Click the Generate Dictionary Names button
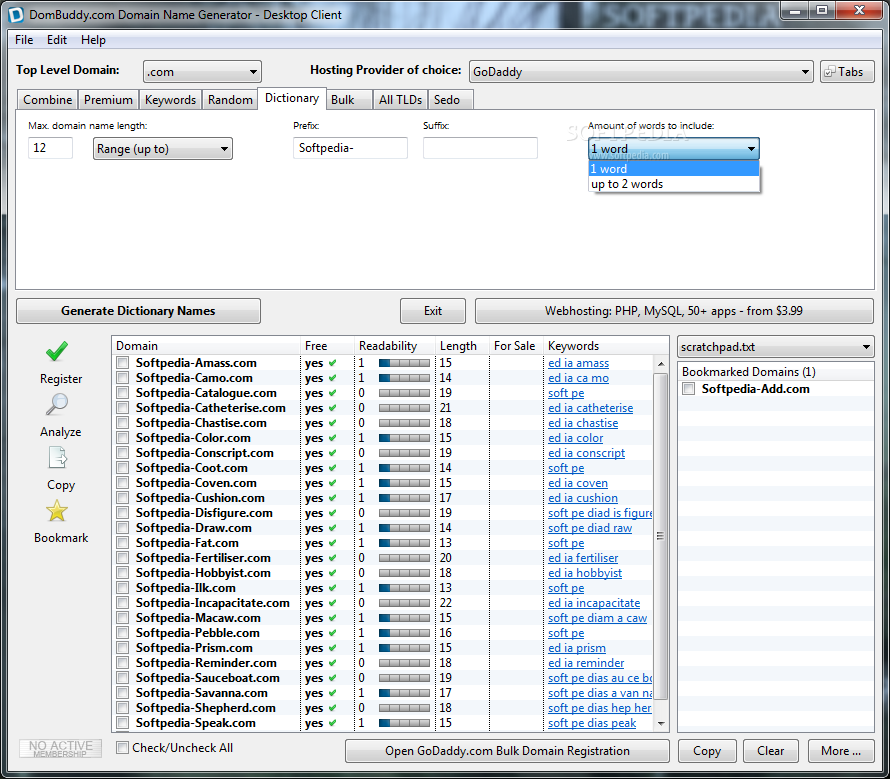The height and width of the screenshot is (779, 890). (x=138, y=311)
